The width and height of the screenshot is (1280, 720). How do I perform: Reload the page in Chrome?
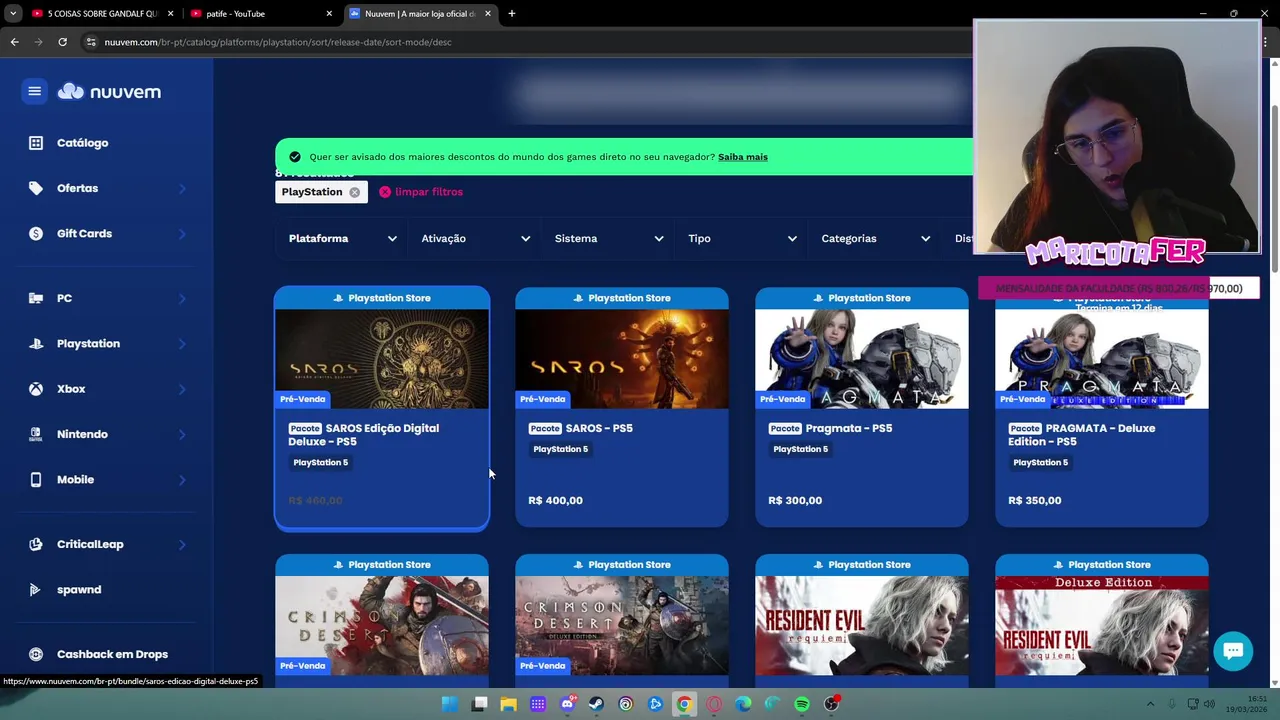62,42
